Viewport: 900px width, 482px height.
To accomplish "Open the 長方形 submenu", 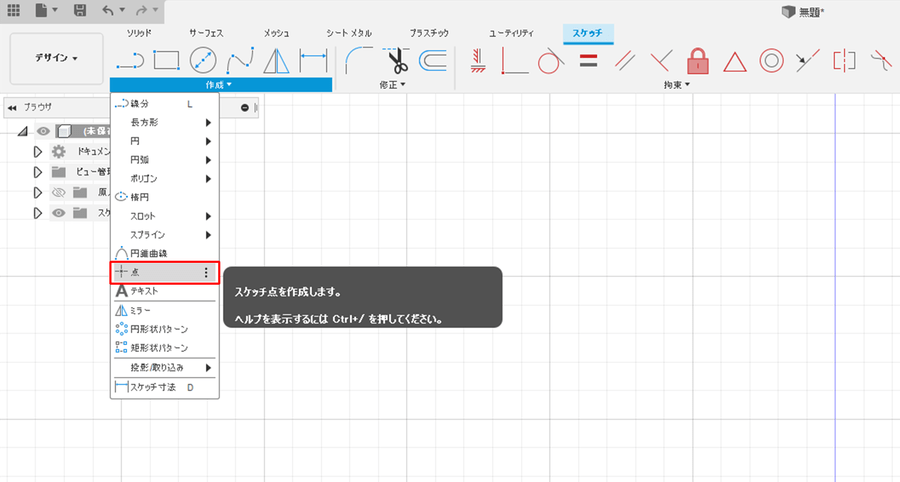I will click(x=164, y=122).
